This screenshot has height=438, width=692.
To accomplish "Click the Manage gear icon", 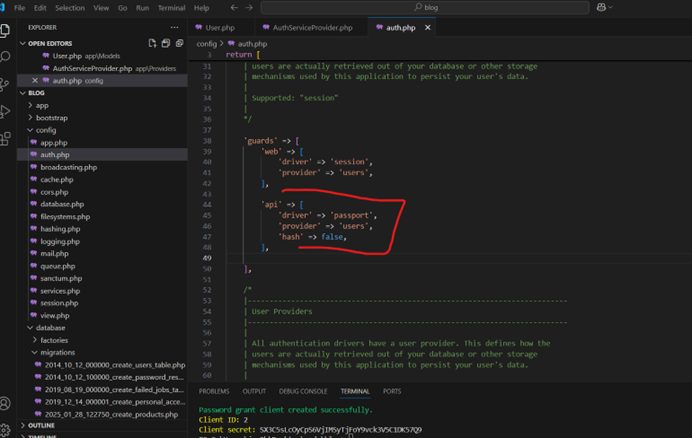I will click(6, 429).
